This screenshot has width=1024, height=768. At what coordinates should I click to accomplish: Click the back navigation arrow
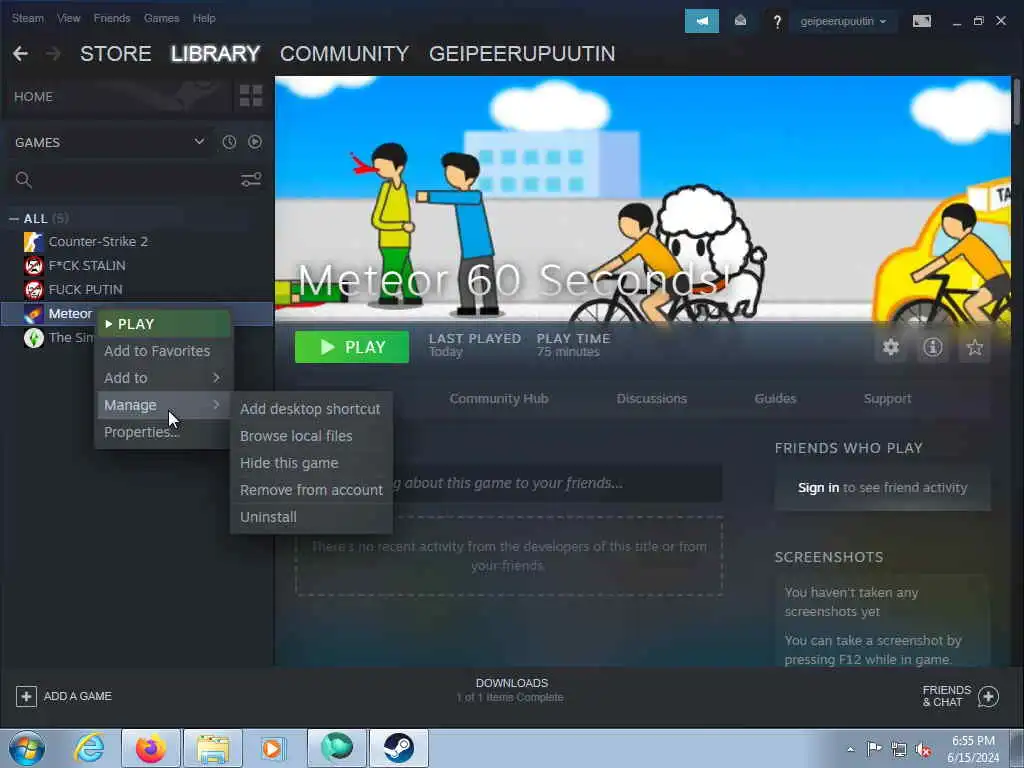(x=20, y=54)
